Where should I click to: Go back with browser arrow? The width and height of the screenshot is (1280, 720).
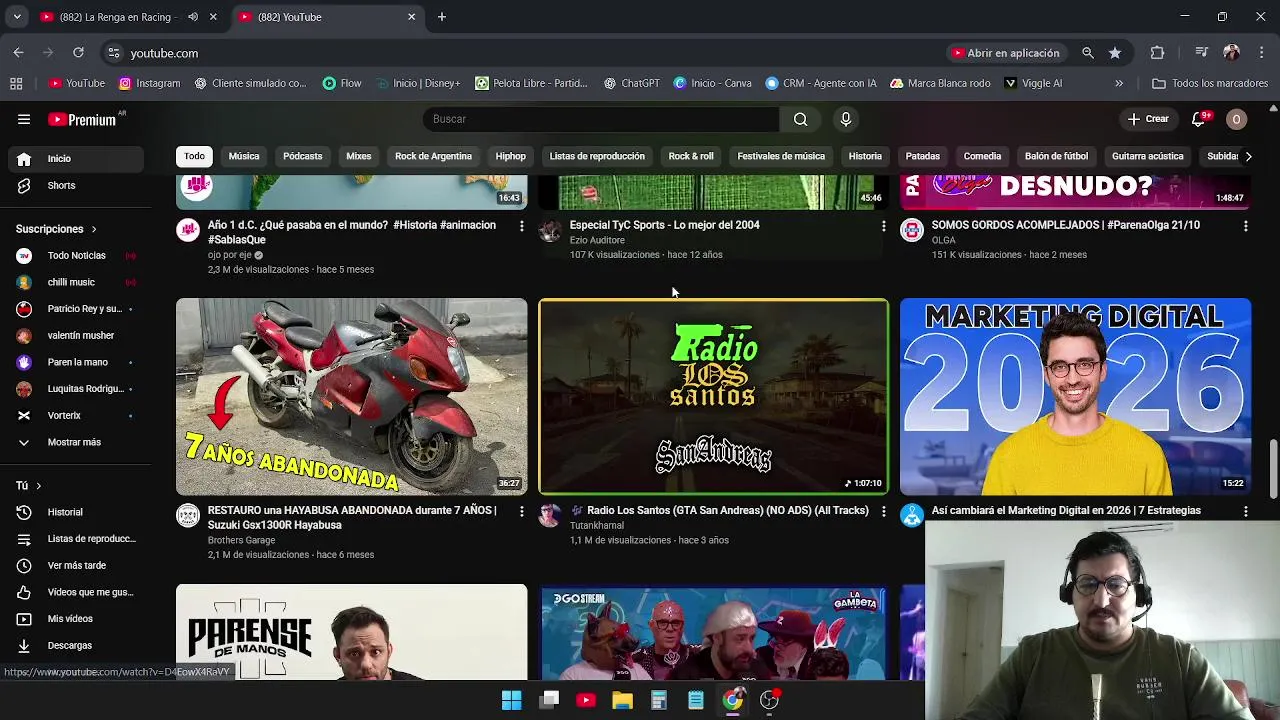[x=18, y=53]
